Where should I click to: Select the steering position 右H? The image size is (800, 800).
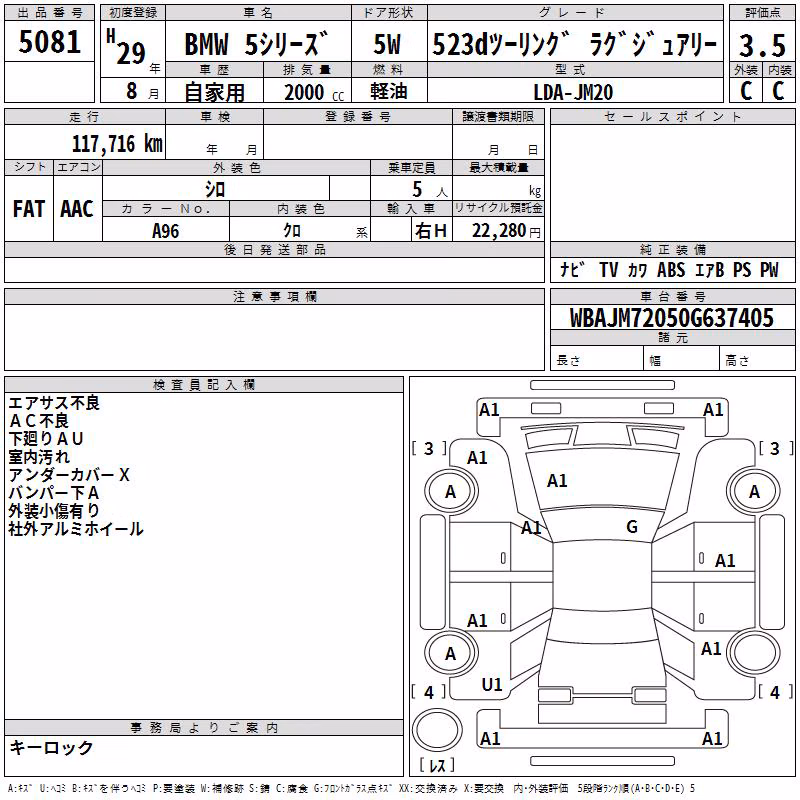tap(431, 231)
